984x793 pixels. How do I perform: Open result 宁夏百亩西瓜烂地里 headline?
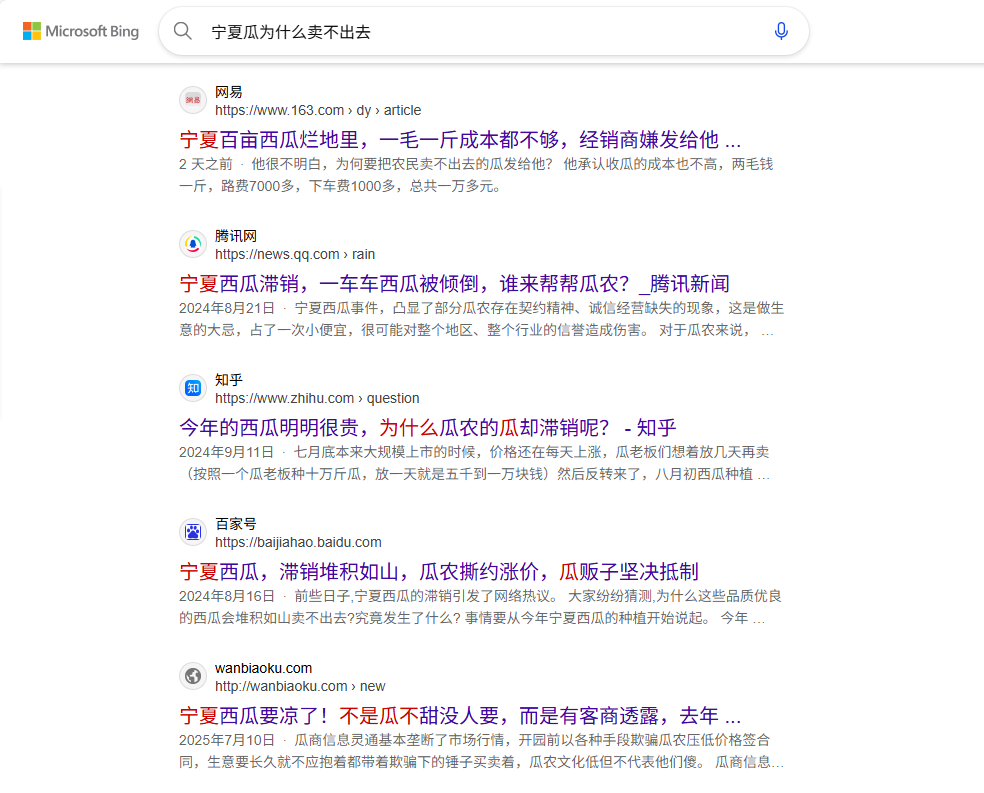coord(460,140)
